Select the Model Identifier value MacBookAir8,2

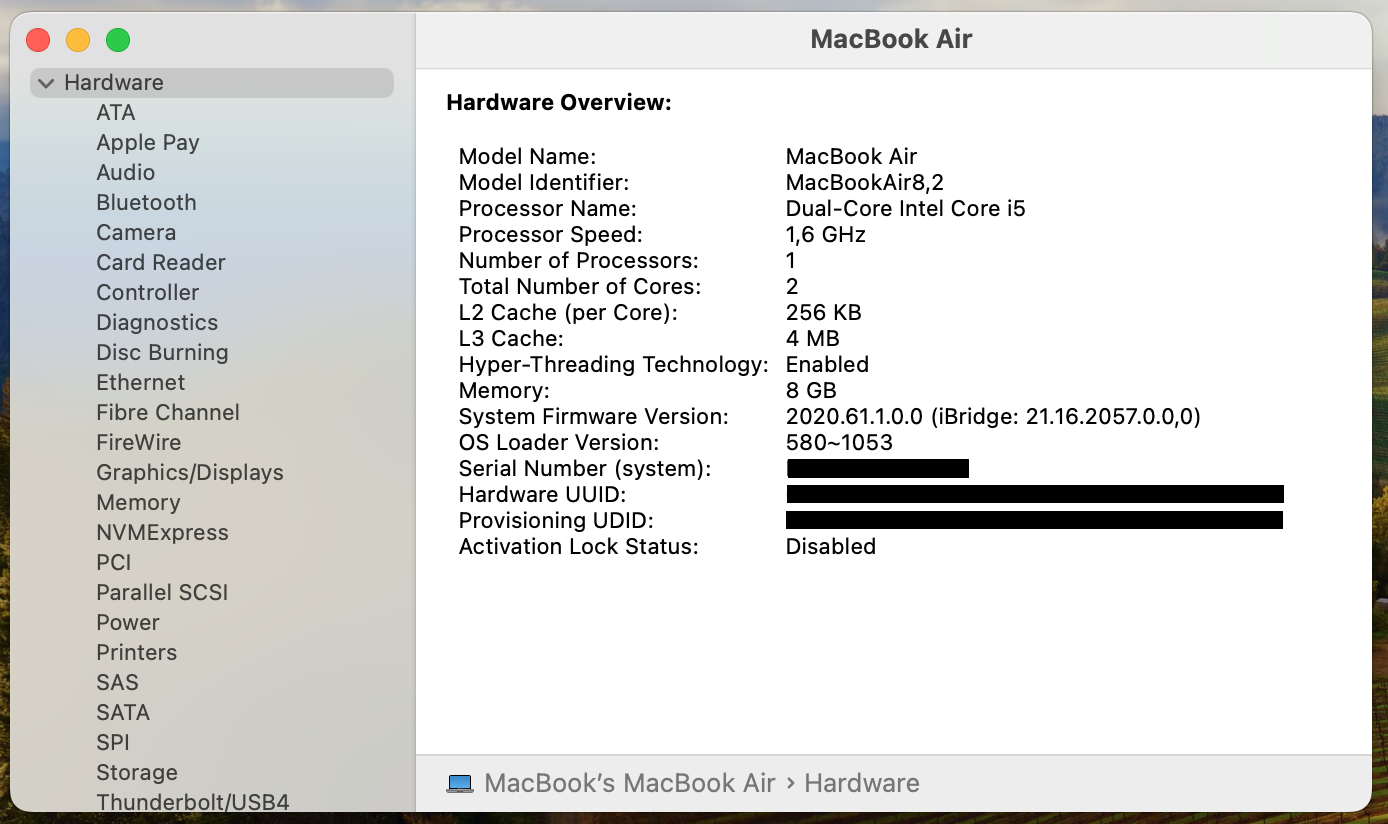pyautogui.click(x=864, y=183)
